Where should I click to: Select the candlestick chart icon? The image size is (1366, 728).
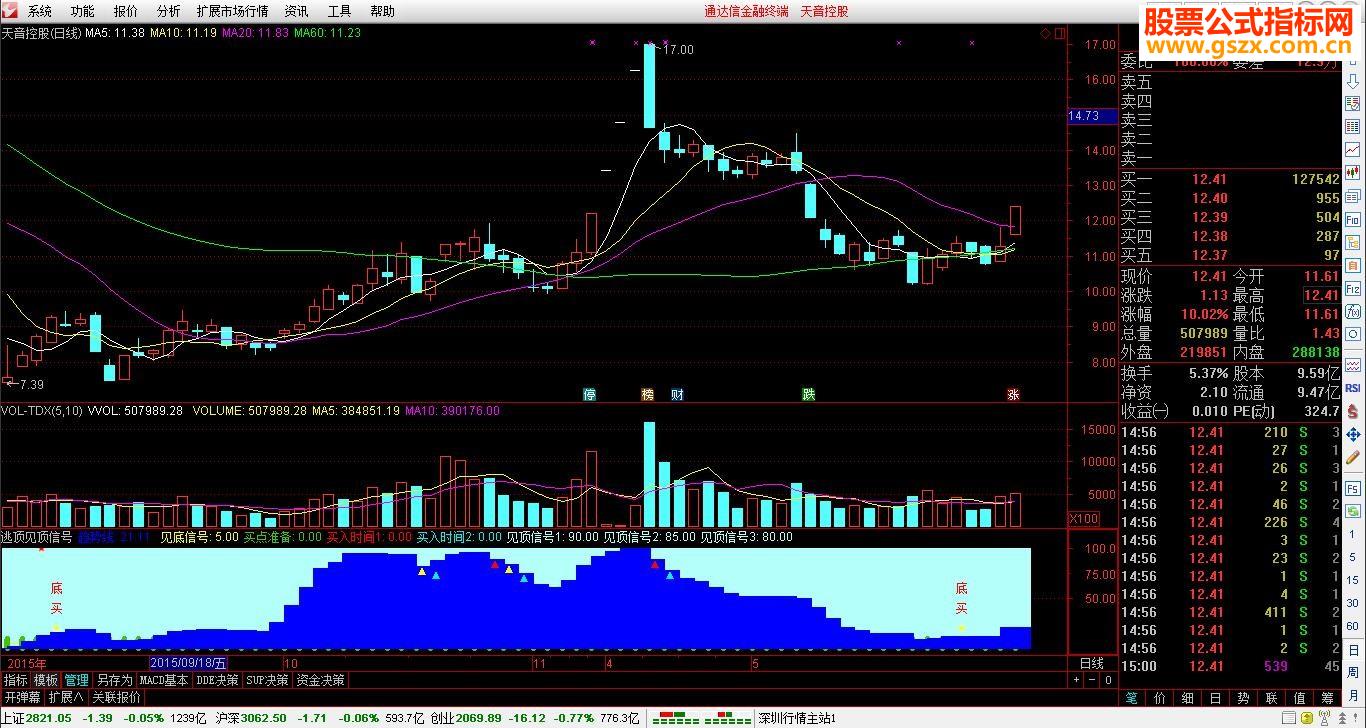tap(1353, 172)
